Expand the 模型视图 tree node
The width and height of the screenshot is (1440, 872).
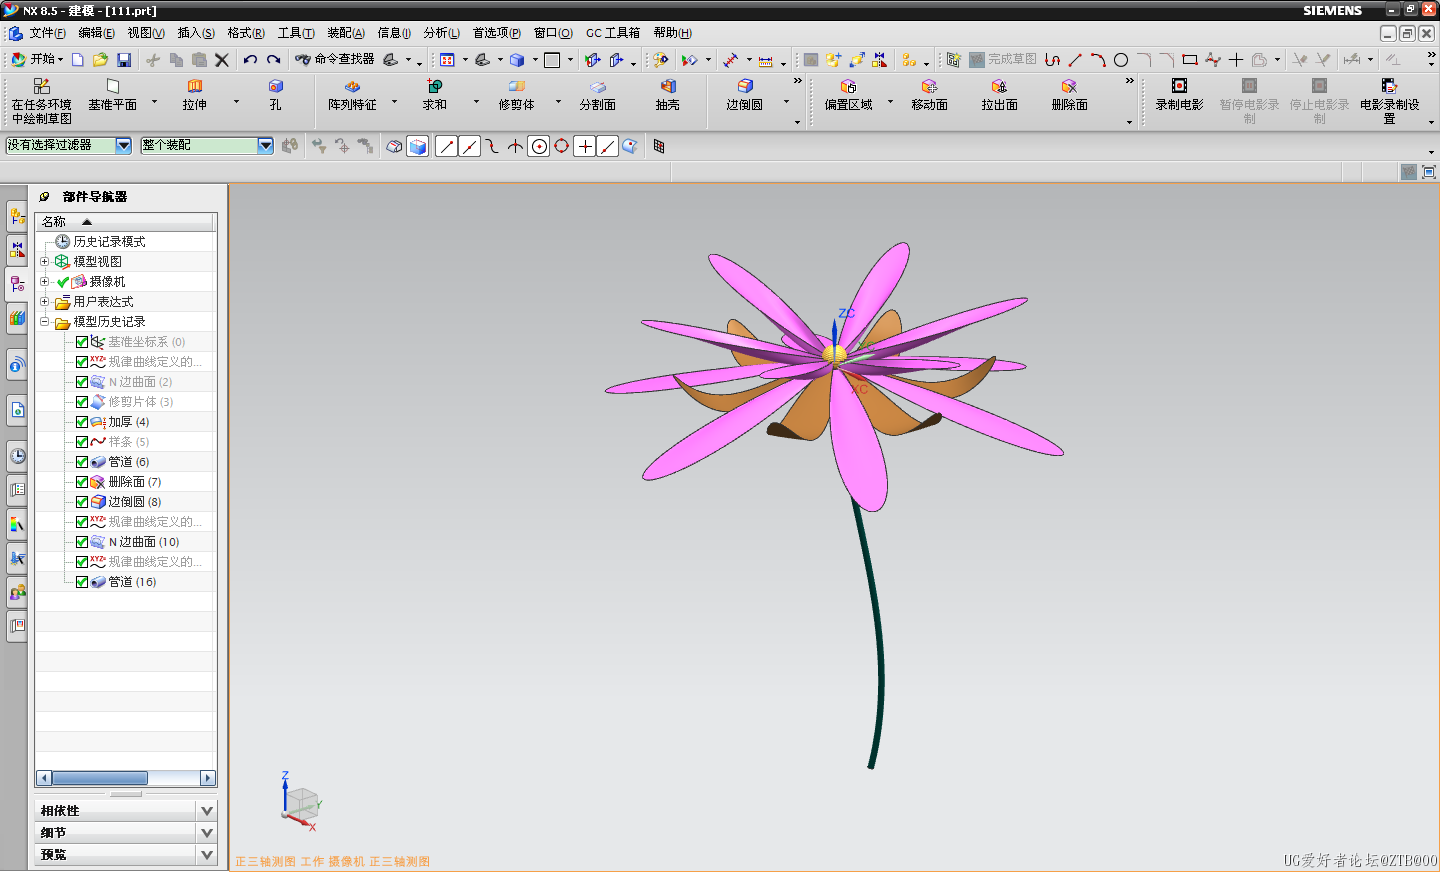44,262
